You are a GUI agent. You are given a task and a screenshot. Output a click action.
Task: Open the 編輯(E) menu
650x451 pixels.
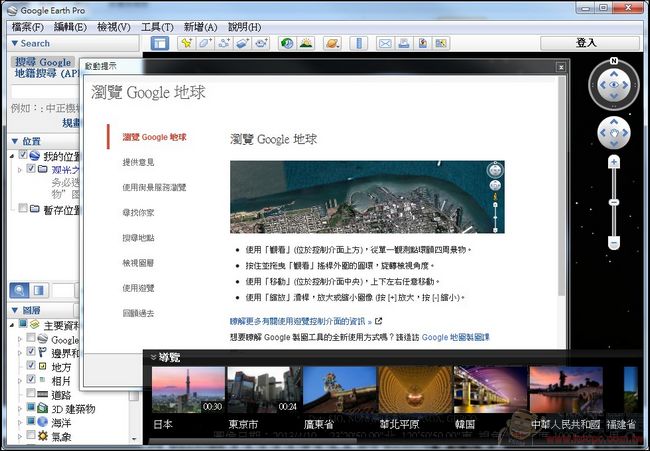tap(70, 27)
